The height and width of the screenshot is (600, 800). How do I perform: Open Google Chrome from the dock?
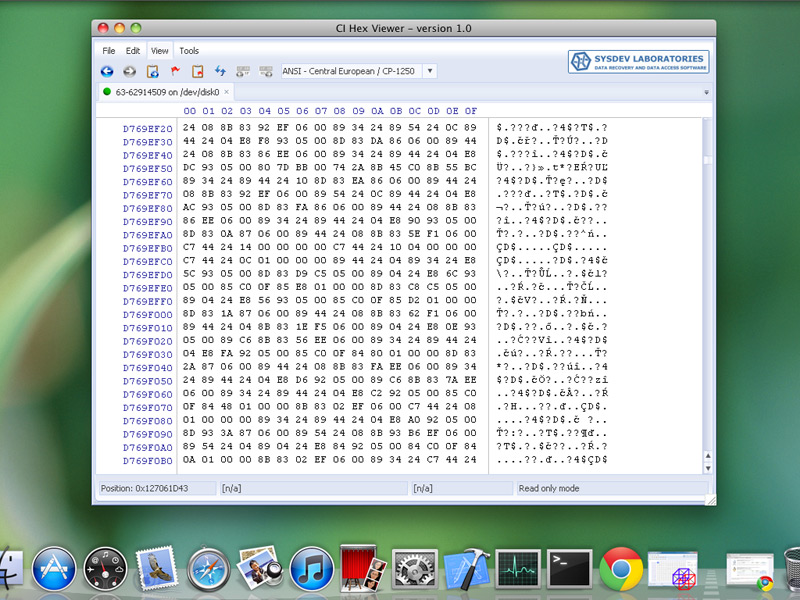pos(621,570)
